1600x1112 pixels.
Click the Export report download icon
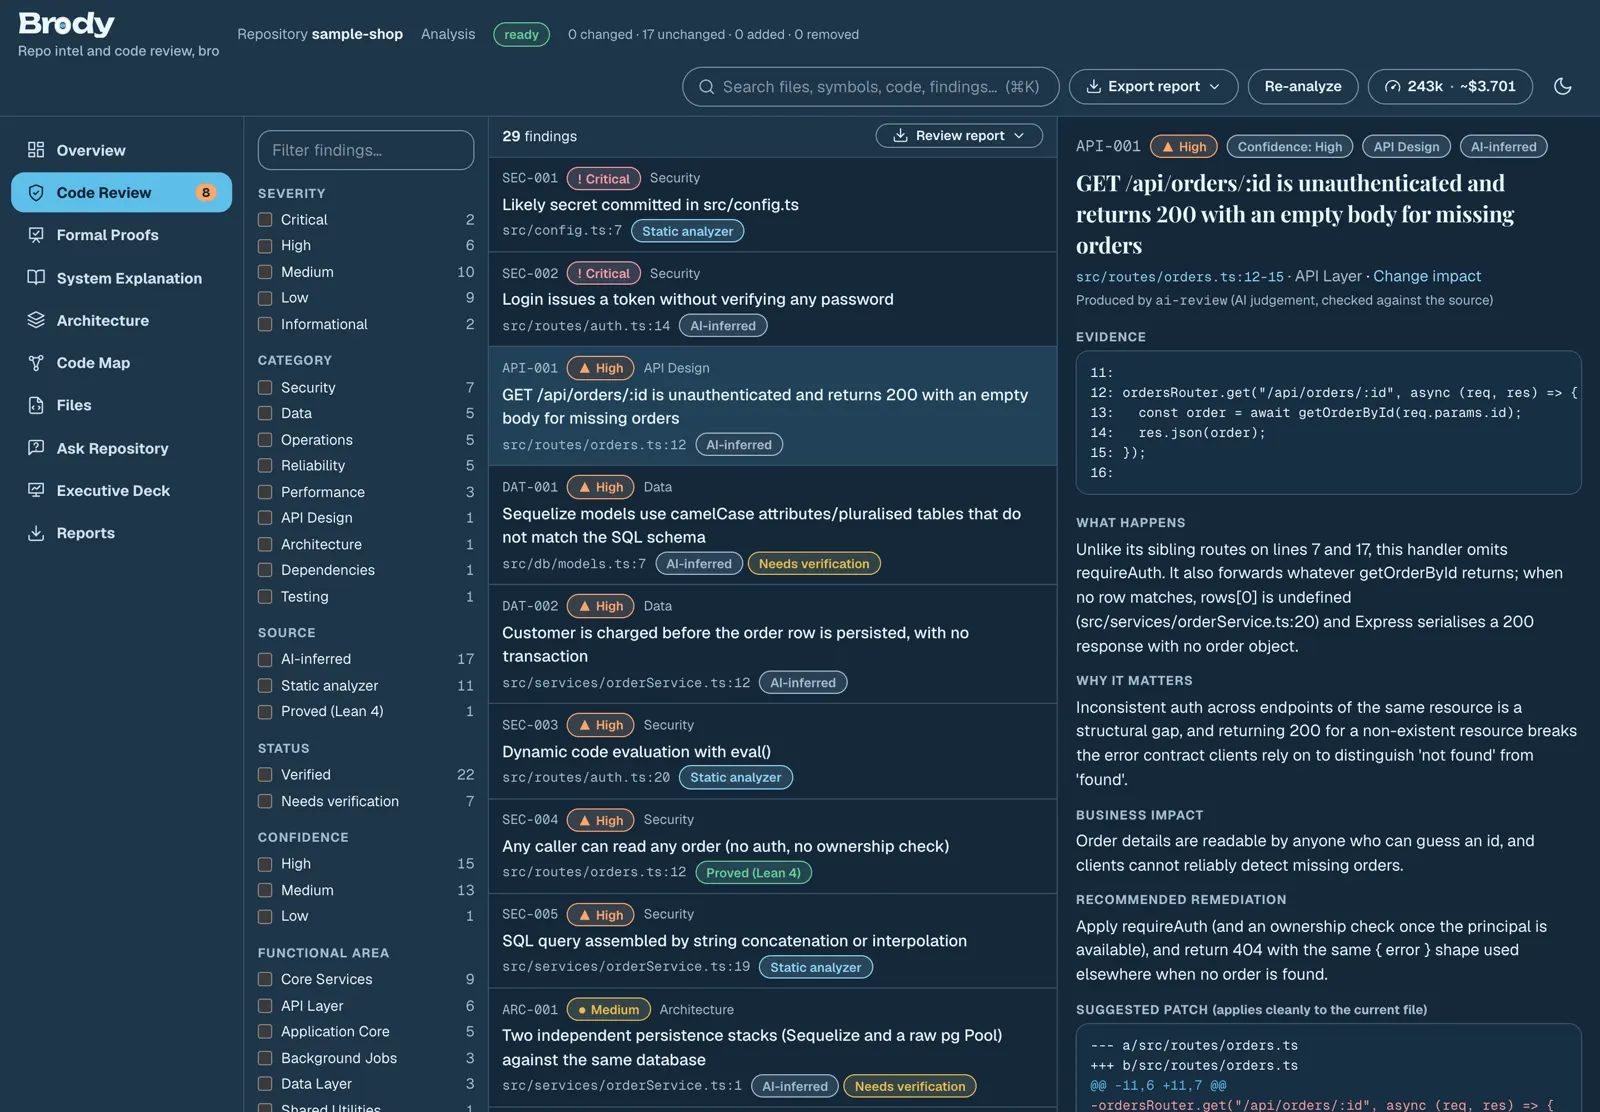coord(1094,87)
